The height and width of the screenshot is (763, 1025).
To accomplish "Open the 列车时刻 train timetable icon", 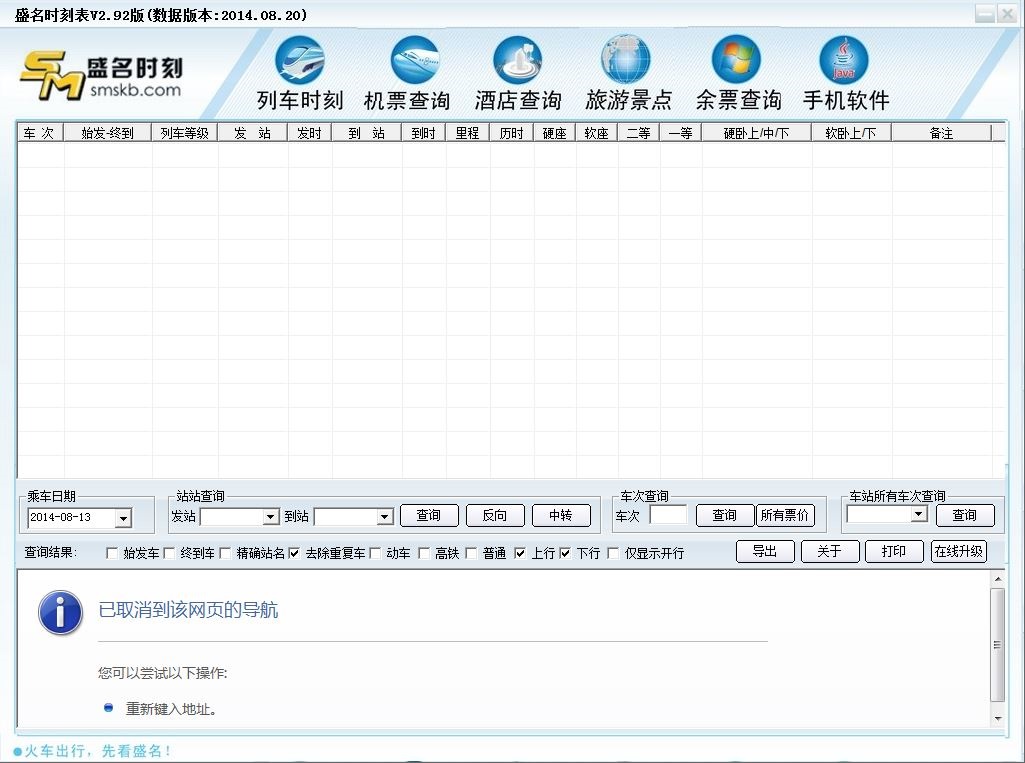I will pyautogui.click(x=300, y=61).
